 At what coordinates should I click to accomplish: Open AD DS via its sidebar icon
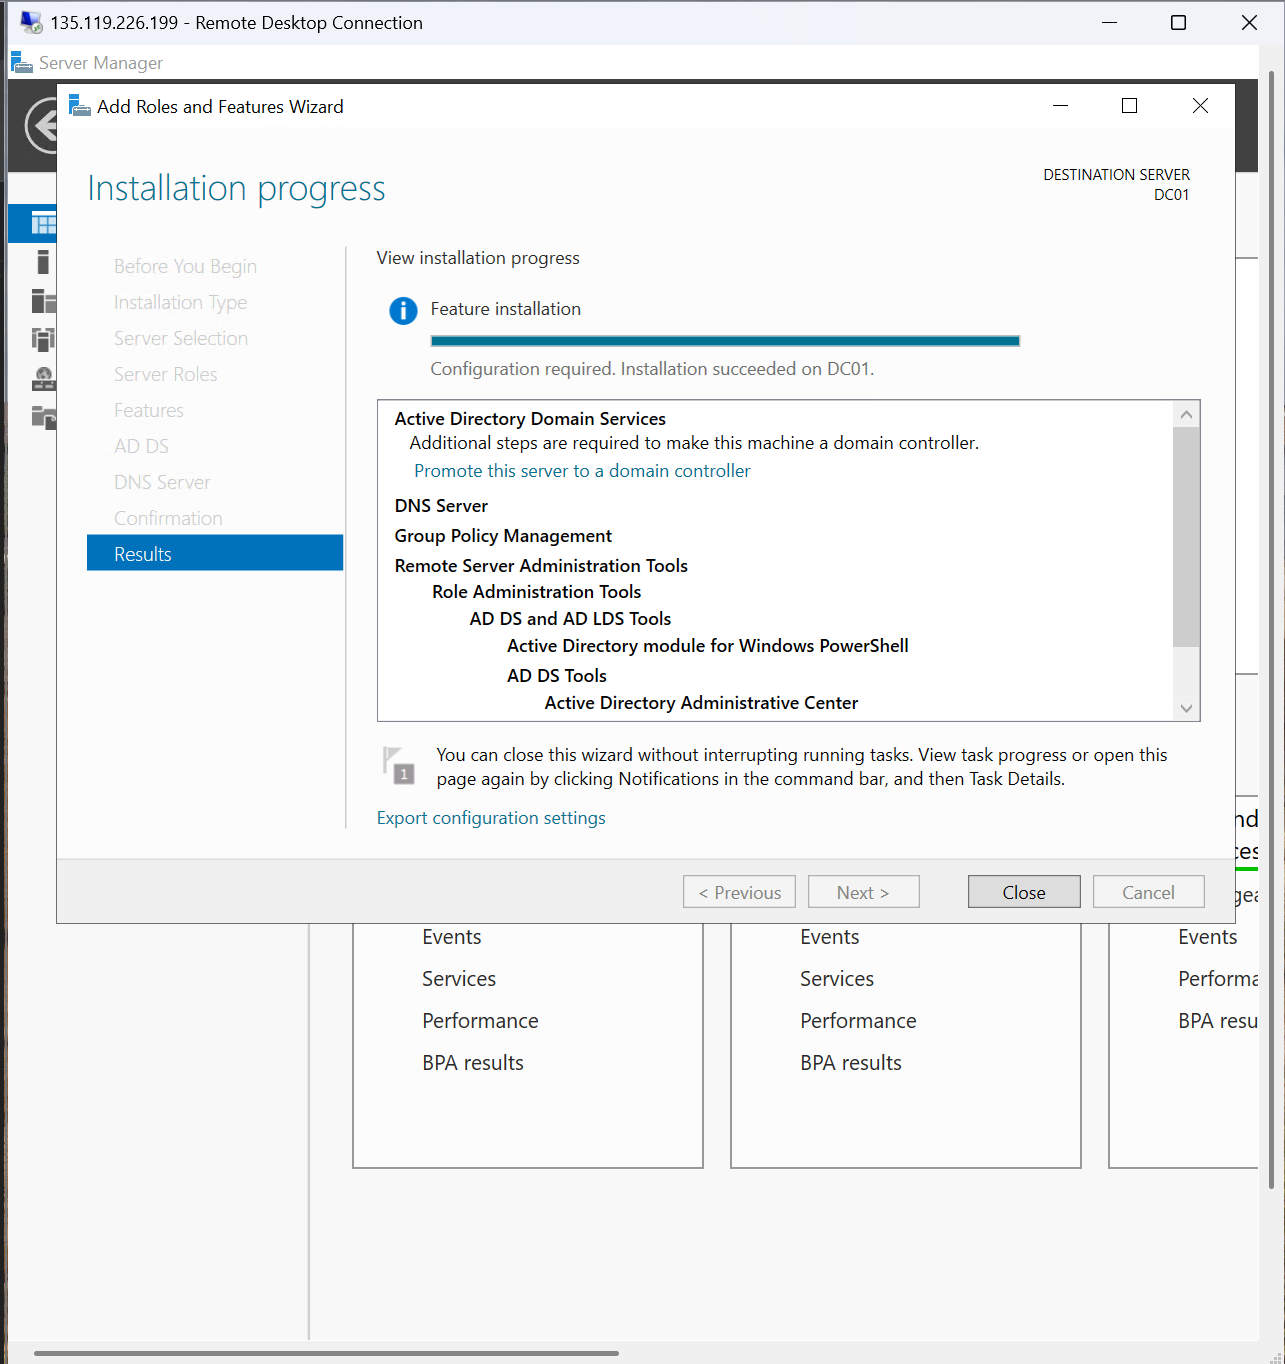coord(42,339)
